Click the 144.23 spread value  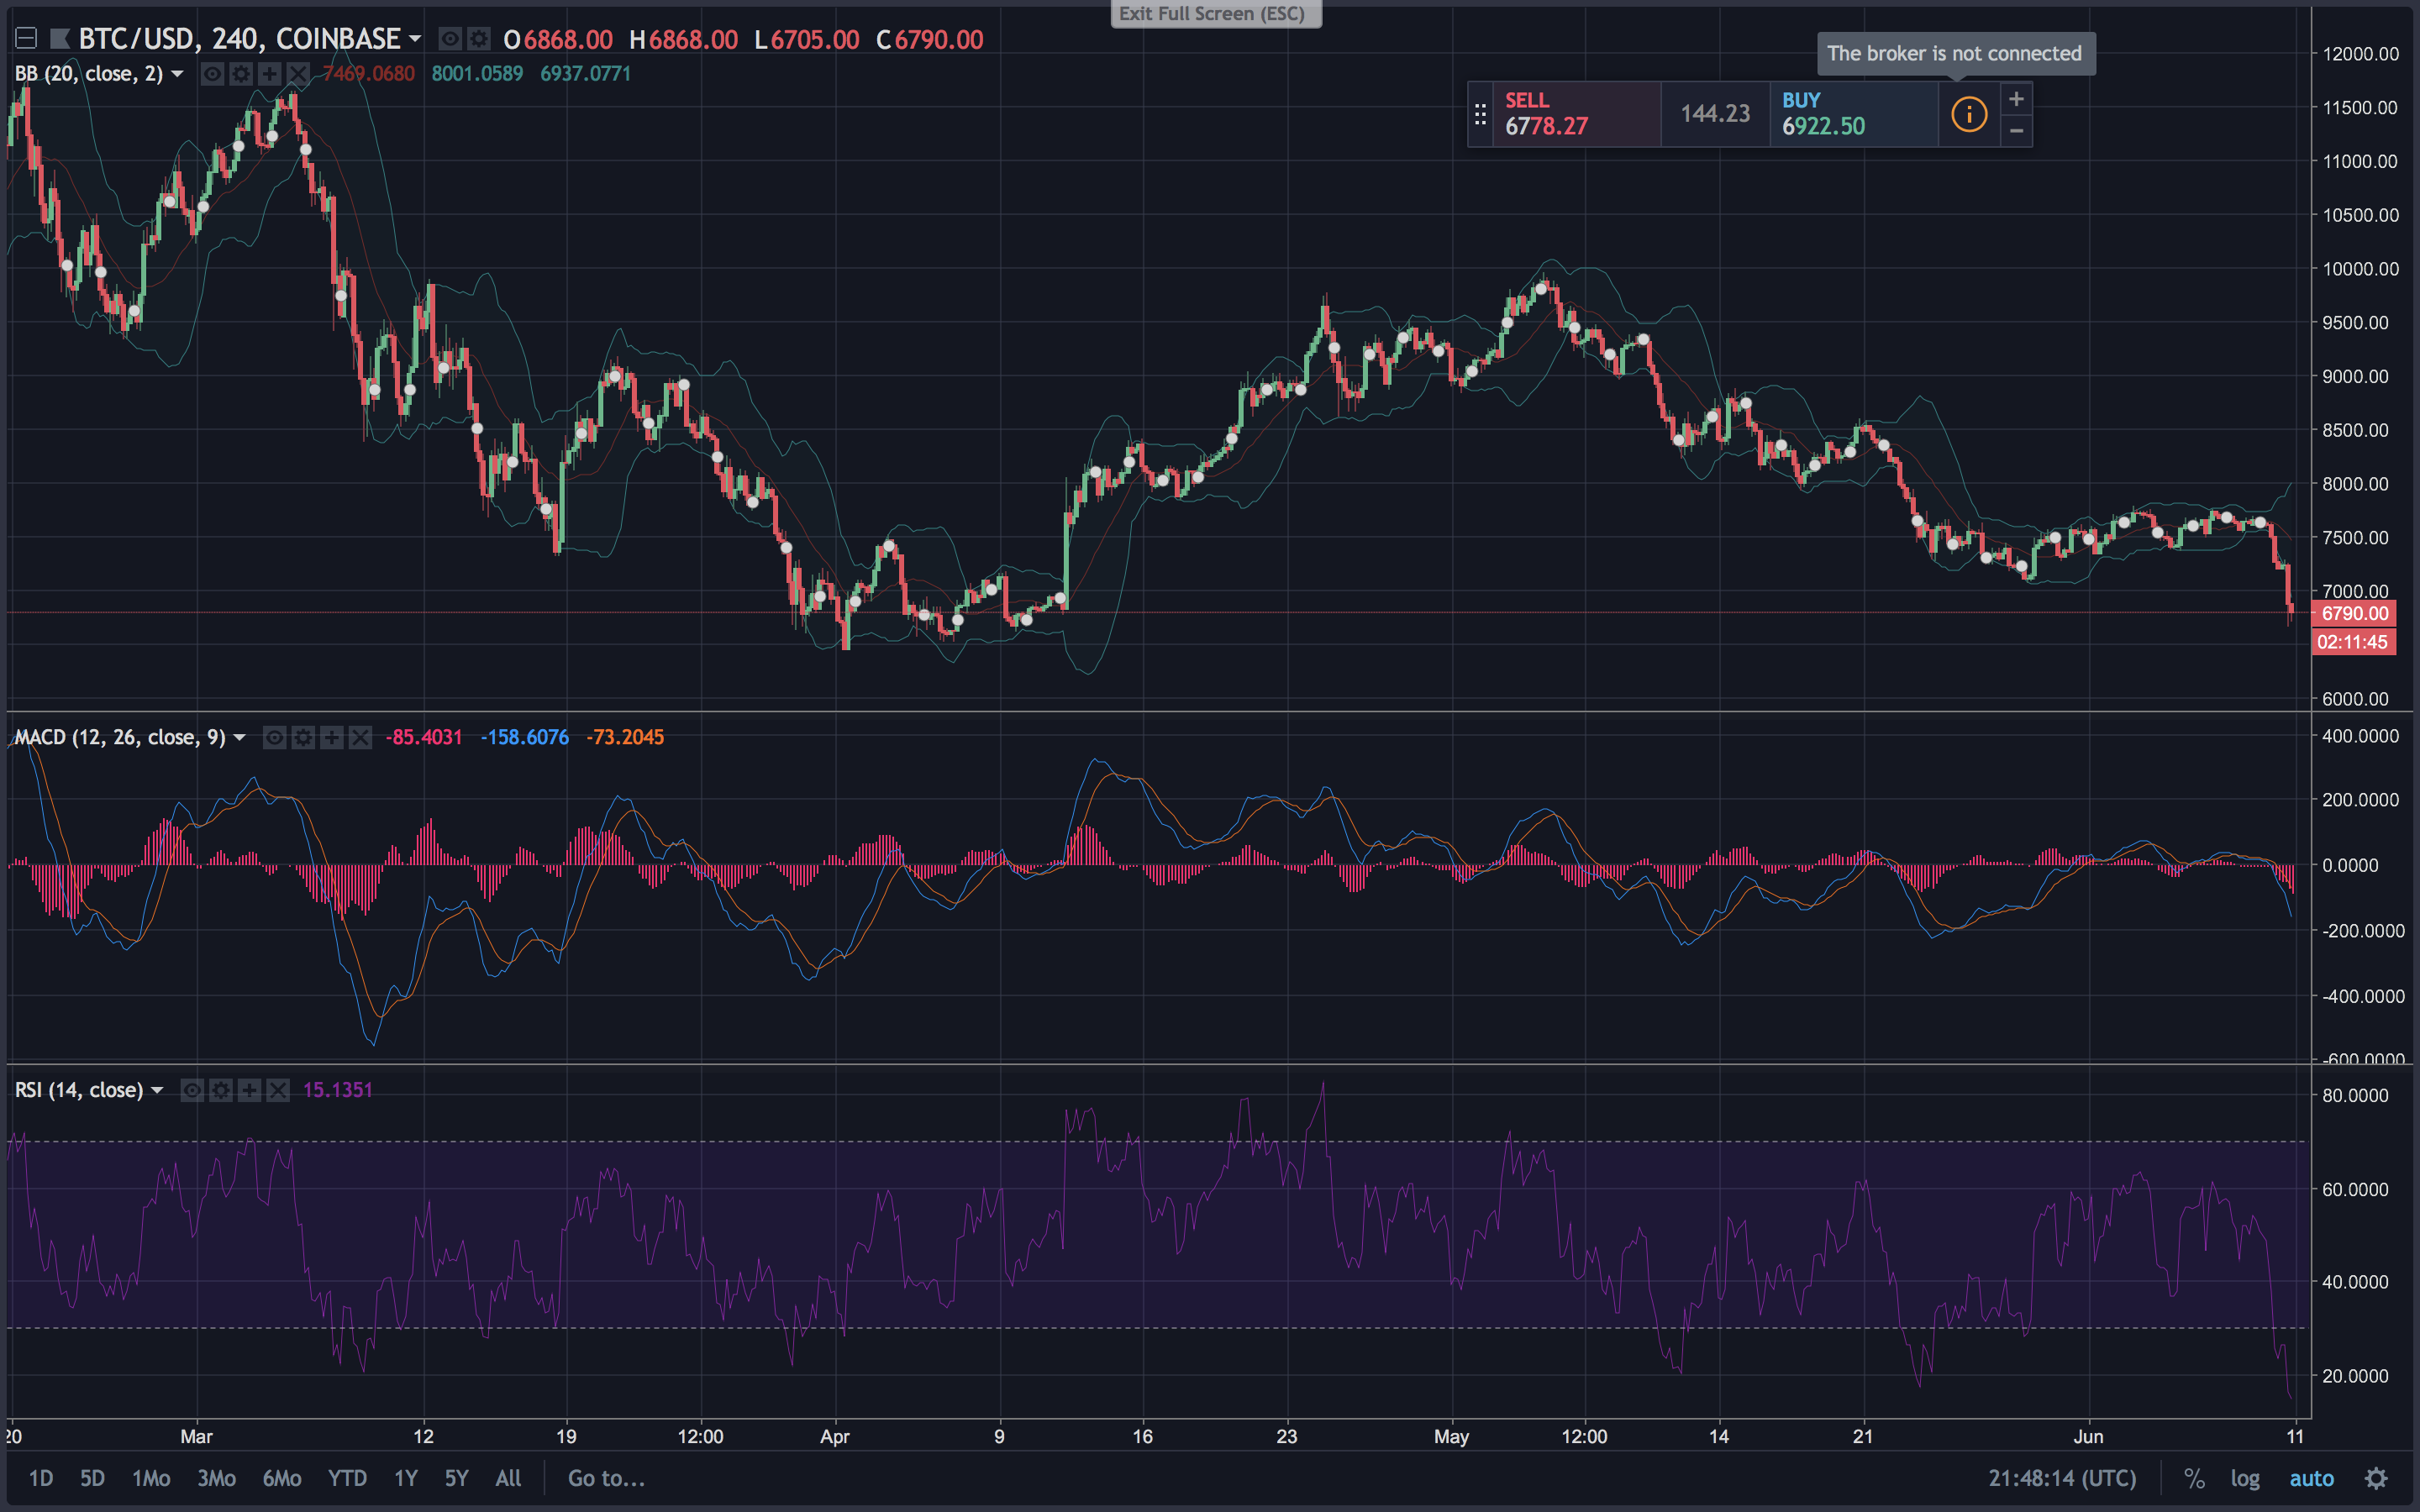coord(1715,114)
